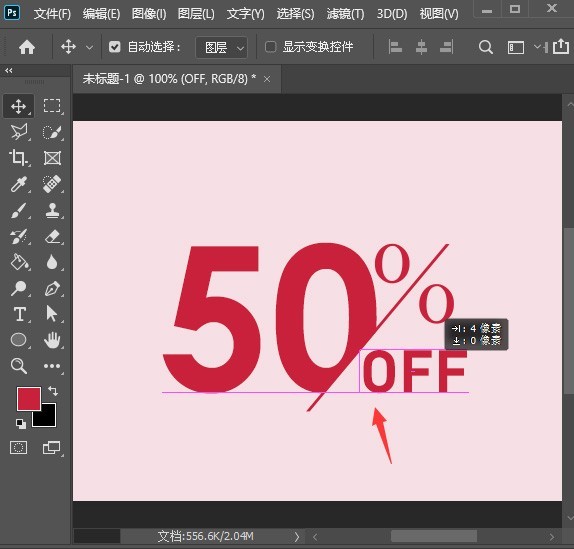Select the Eraser tool
Screen dimensions: 574x549
click(x=52, y=237)
